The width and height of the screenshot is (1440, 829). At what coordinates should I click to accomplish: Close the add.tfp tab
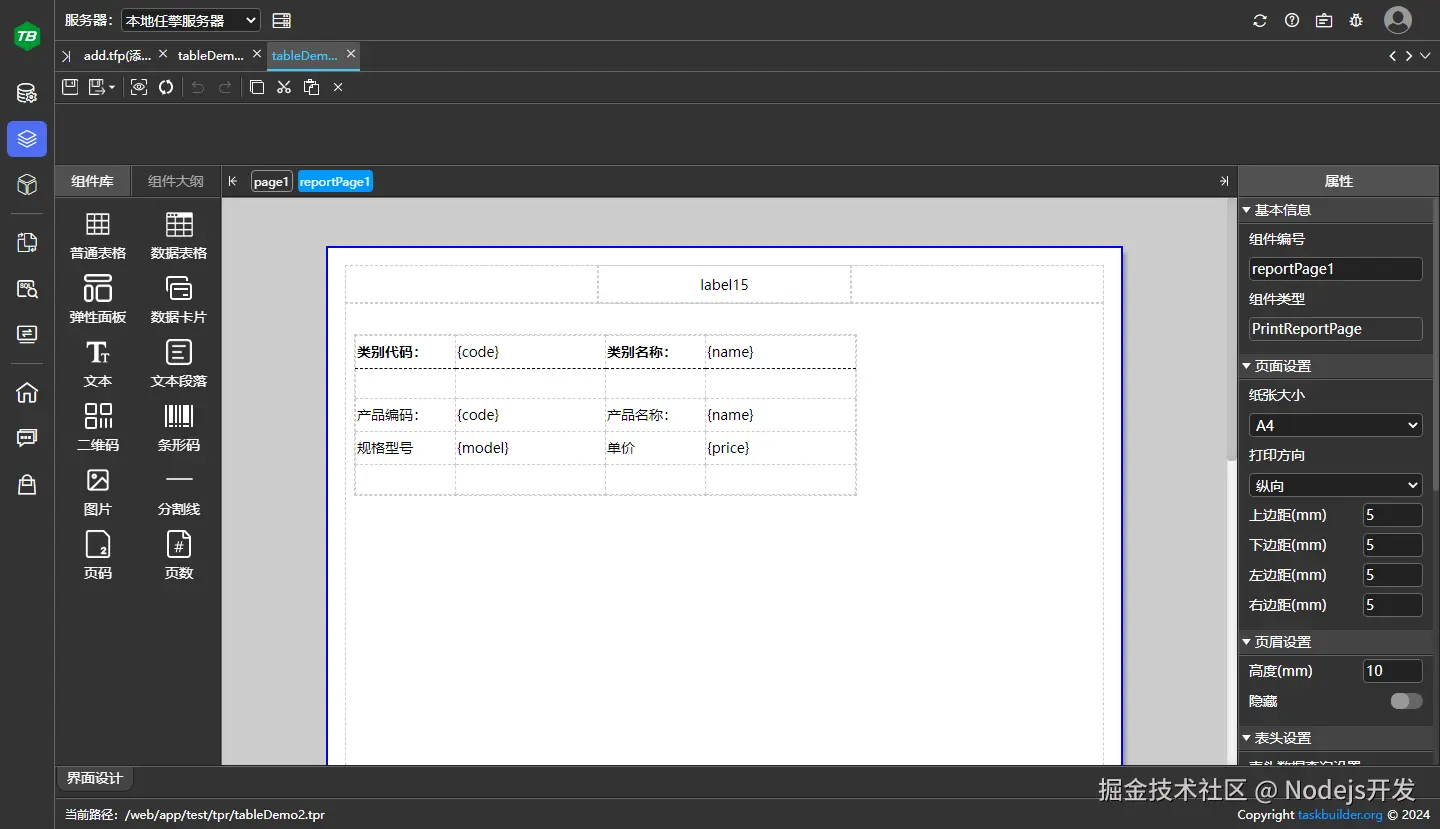point(163,54)
